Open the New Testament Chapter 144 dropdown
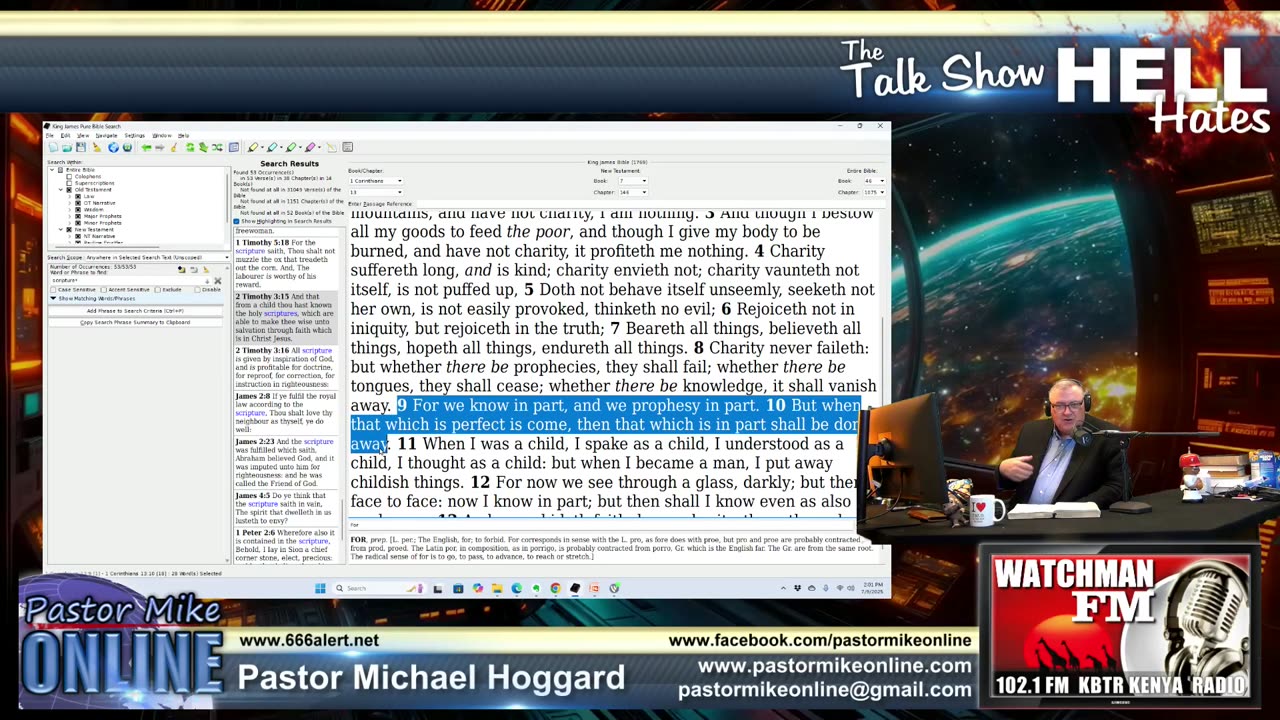 pos(633,192)
